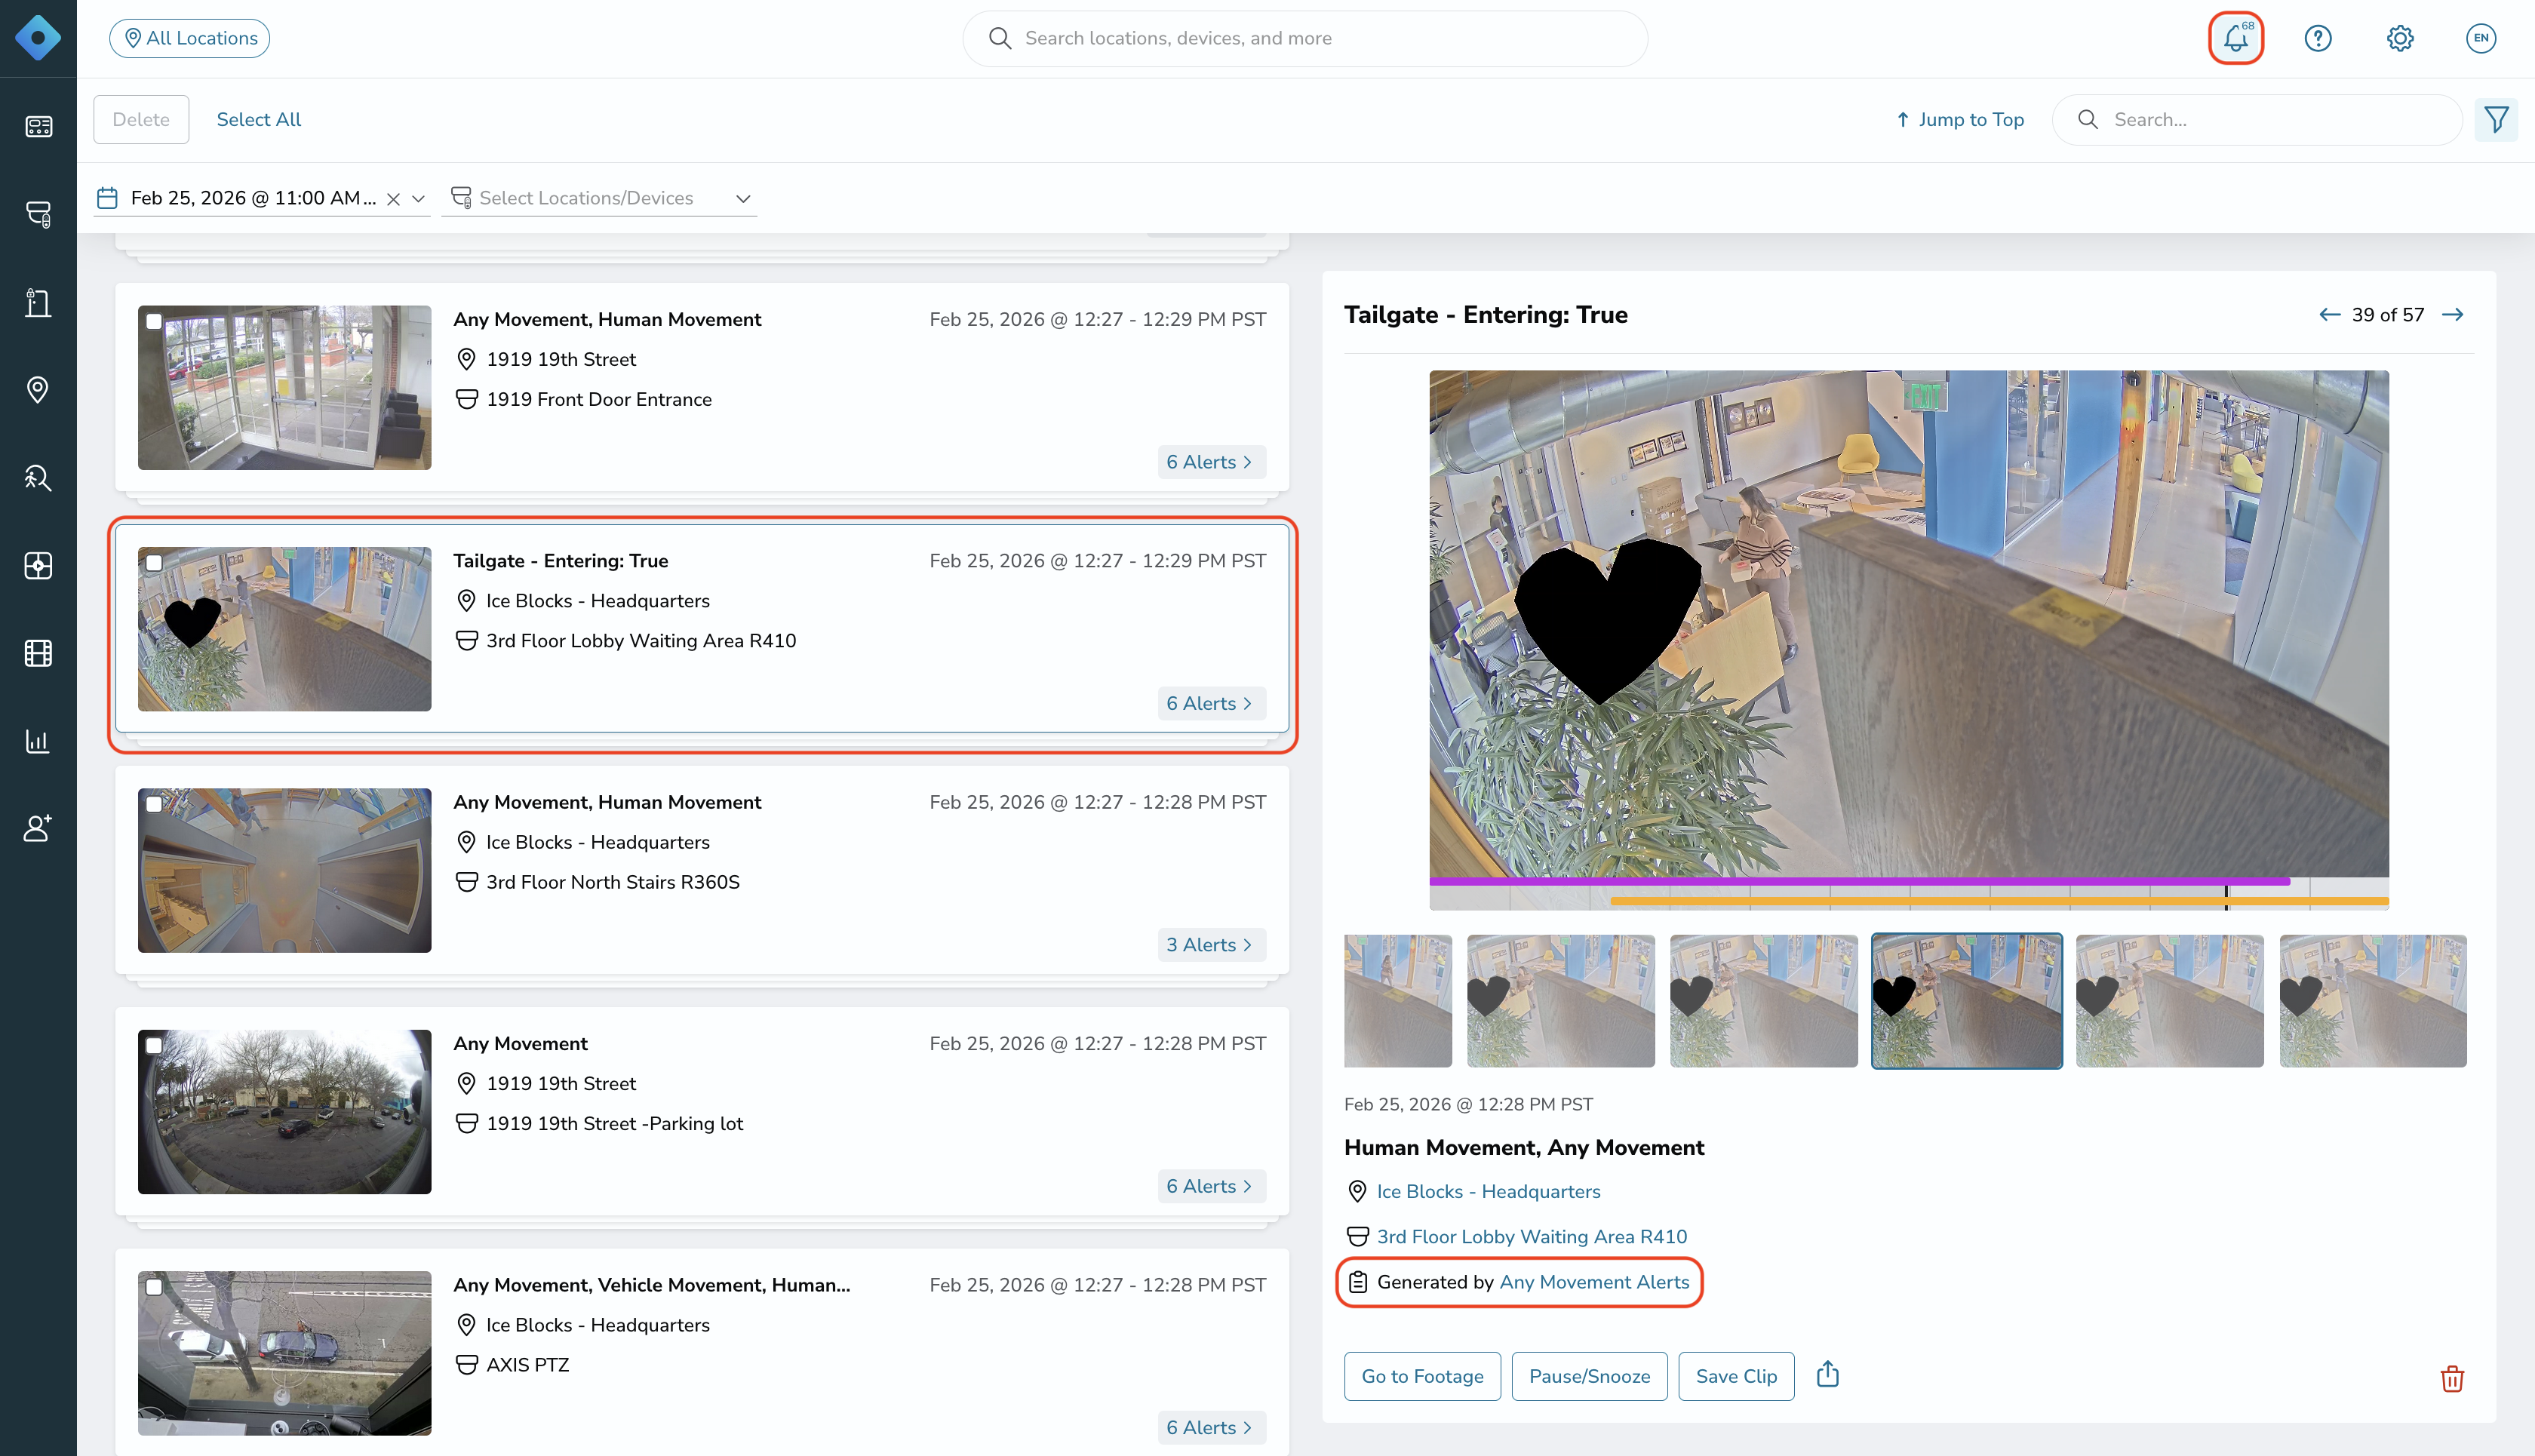Open the settings gear icon
The image size is (2535, 1456).
point(2399,38)
